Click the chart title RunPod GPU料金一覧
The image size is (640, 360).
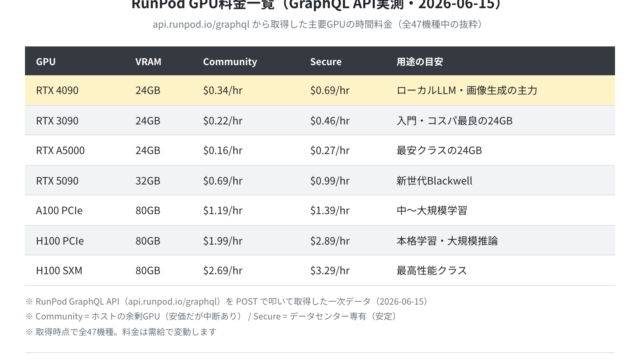click(x=202, y=5)
